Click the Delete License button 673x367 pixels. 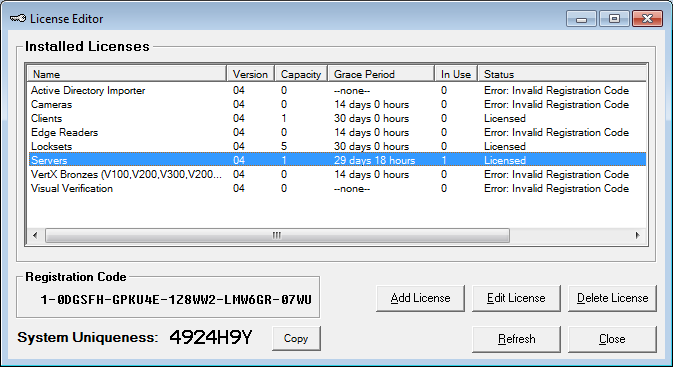612,298
